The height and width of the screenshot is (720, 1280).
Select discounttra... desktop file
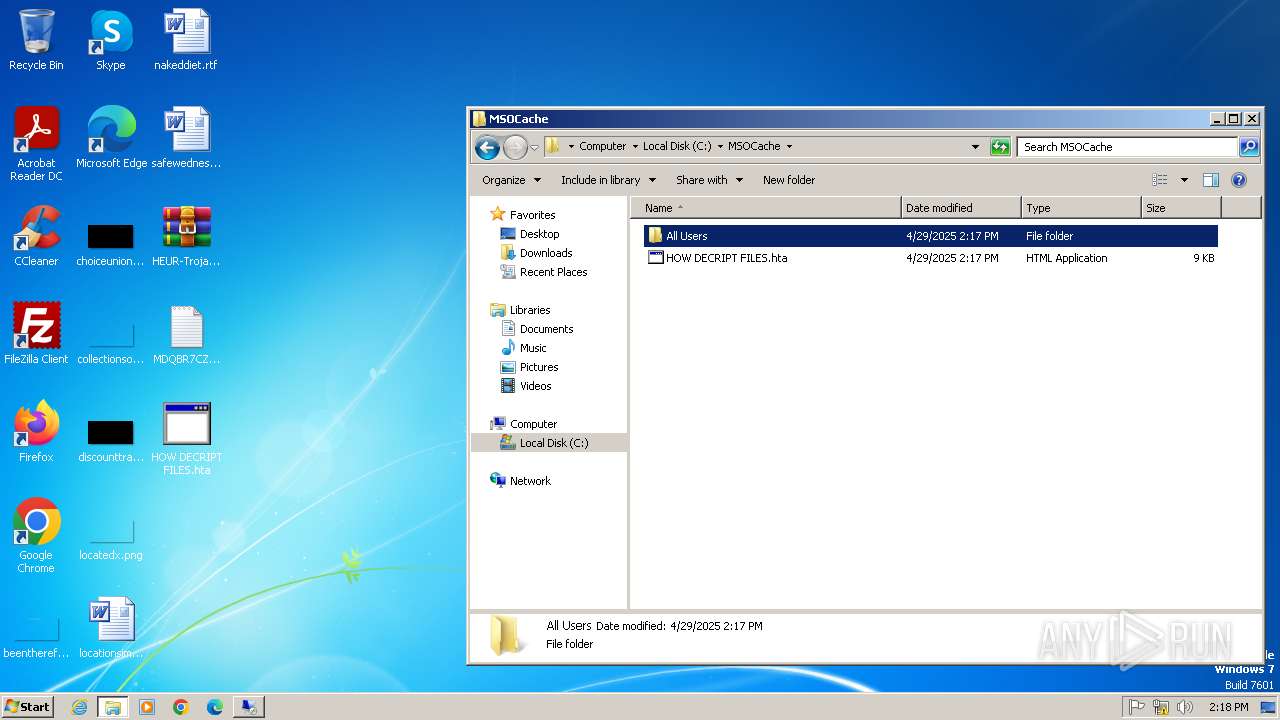click(110, 440)
